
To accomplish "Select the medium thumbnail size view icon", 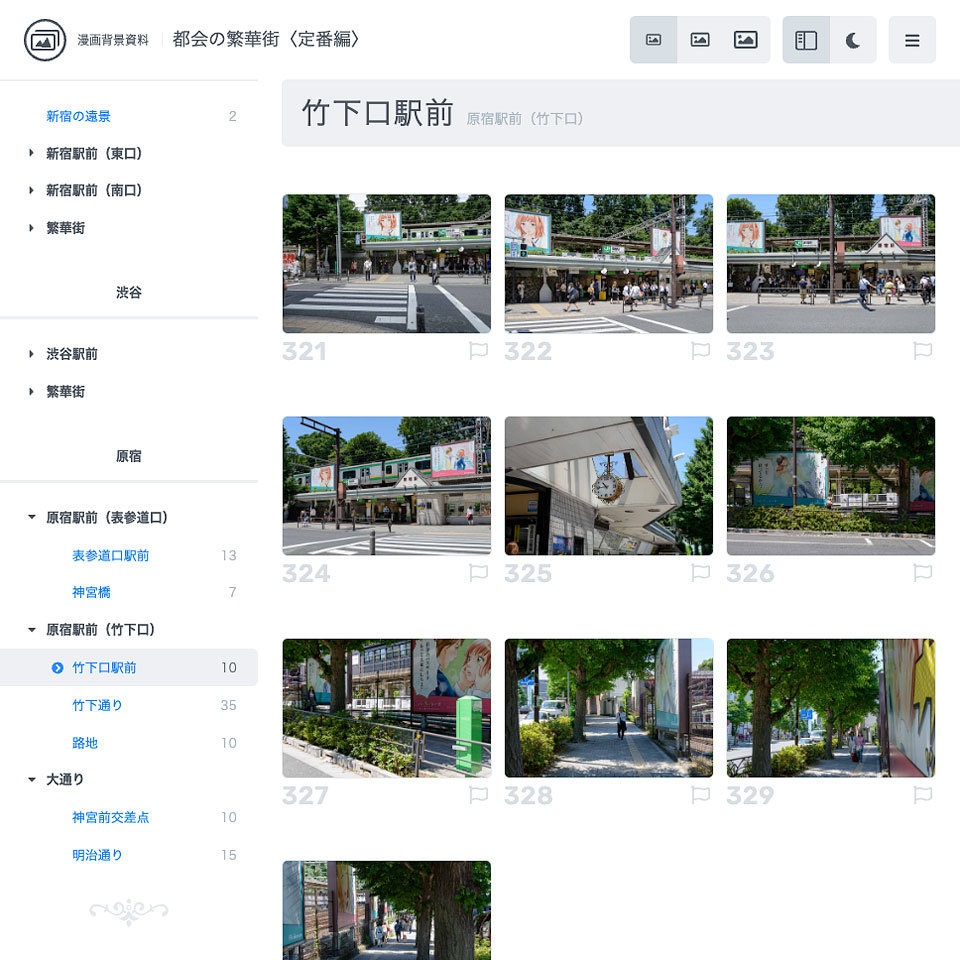I will 700,40.
